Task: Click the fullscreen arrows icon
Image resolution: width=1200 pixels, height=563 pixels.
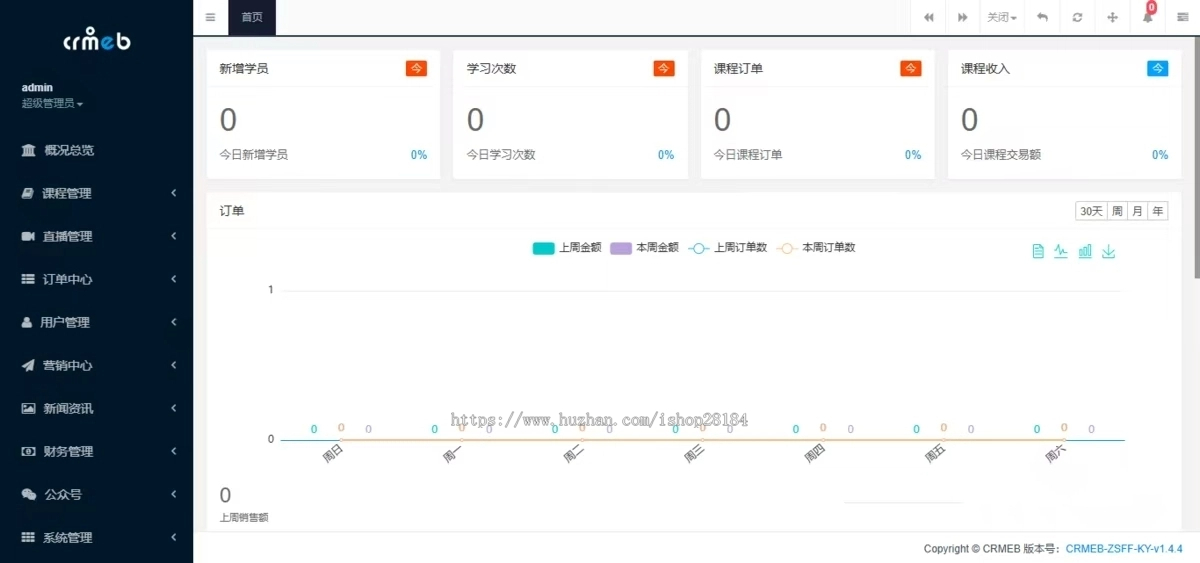Action: [1112, 17]
